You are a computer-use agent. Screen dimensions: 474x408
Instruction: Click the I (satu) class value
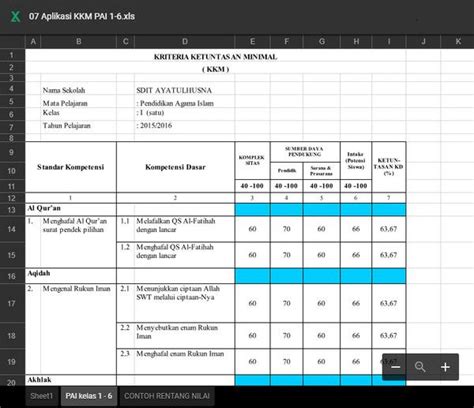coord(150,113)
